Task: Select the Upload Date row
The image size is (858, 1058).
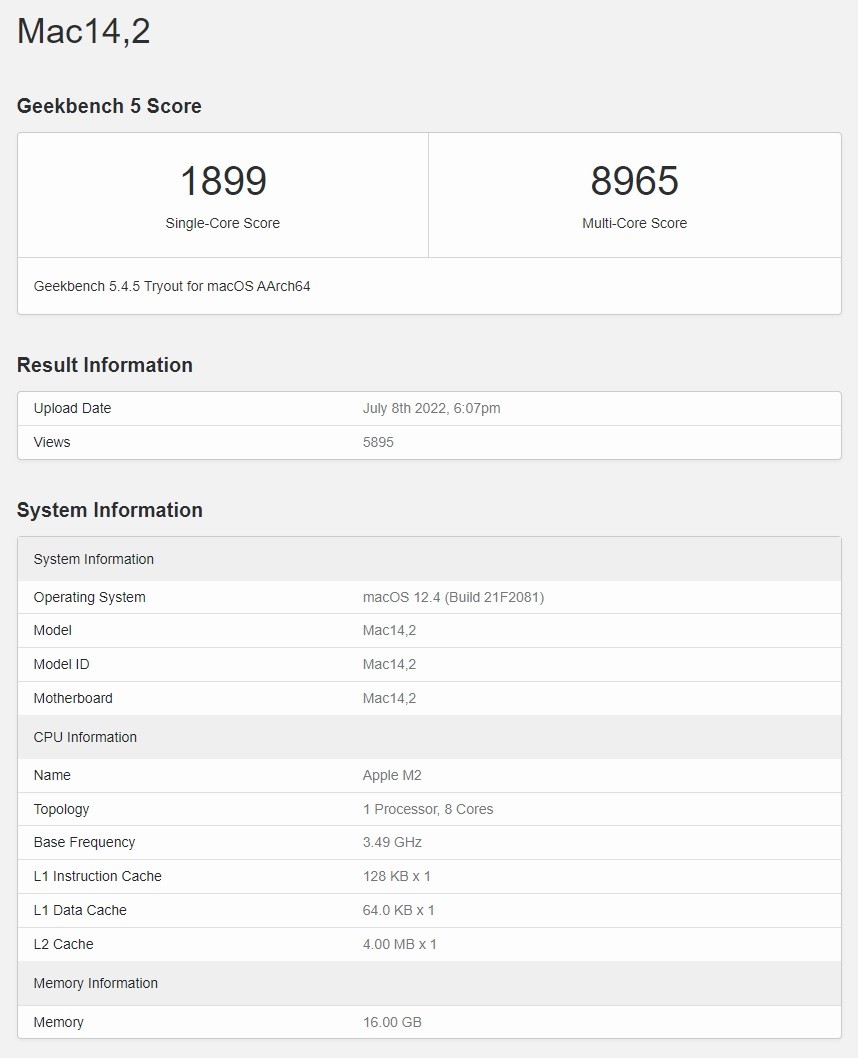Action: coord(72,408)
